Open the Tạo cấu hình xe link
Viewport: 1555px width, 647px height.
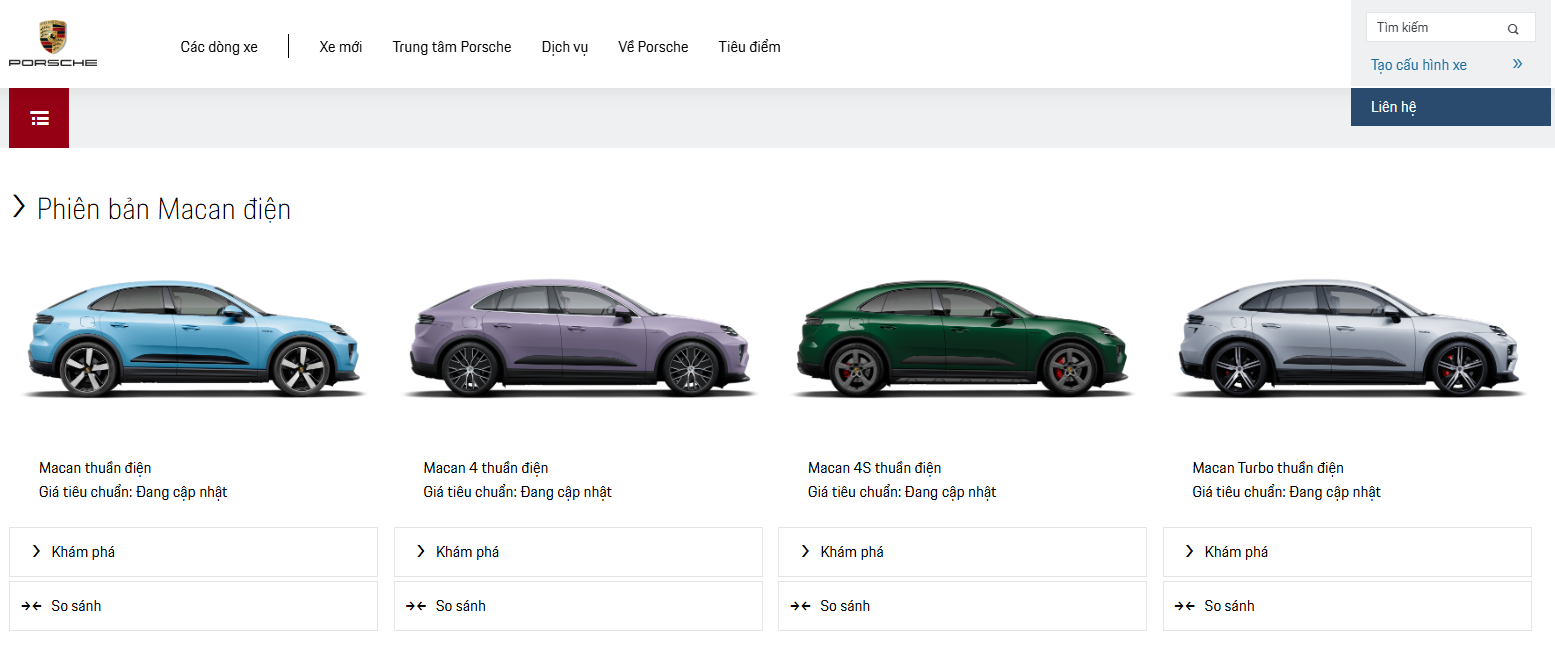click(1417, 63)
